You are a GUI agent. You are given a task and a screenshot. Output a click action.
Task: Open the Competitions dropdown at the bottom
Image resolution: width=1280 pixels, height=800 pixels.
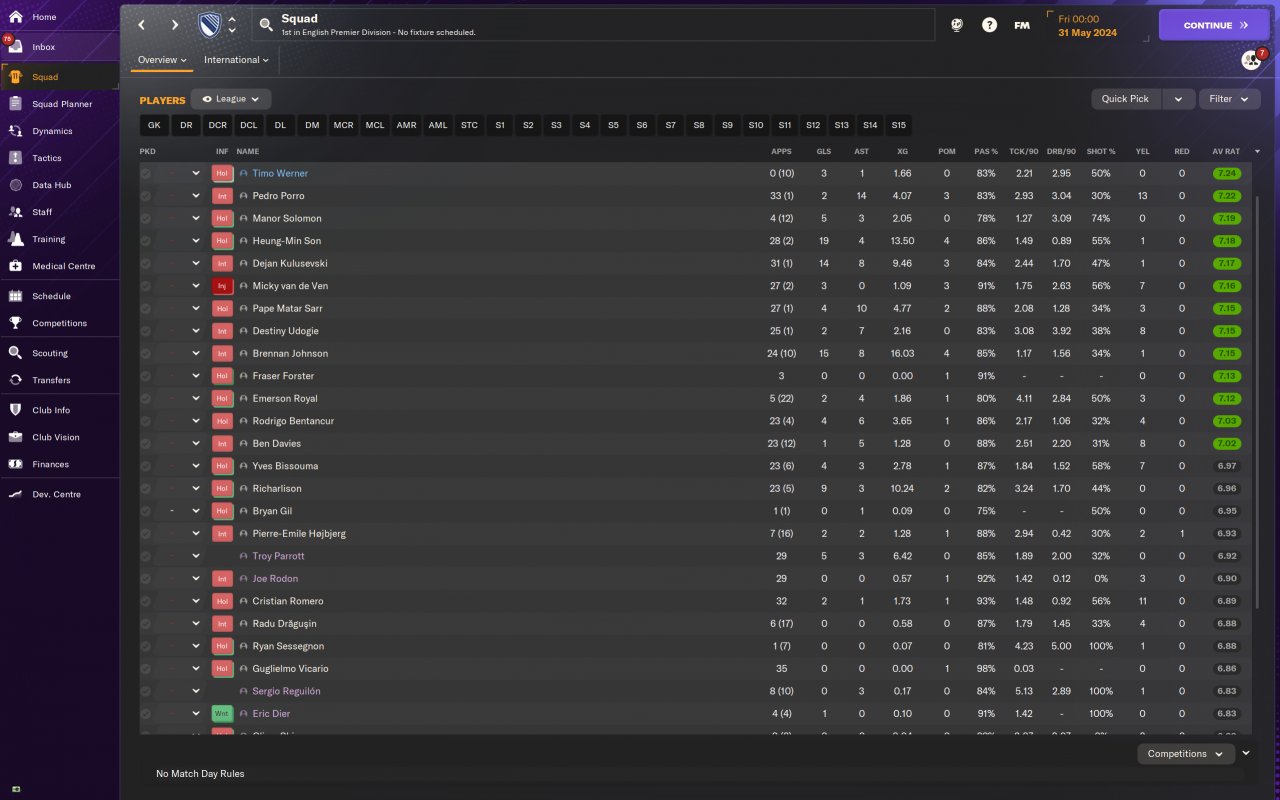click(1186, 754)
